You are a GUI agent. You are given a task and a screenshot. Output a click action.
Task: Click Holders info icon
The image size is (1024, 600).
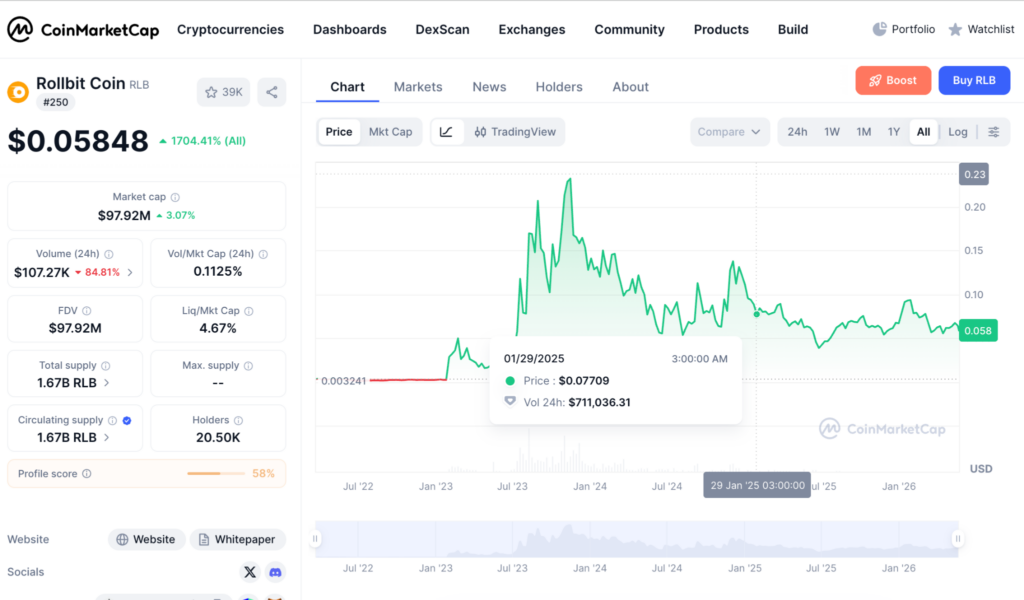[x=238, y=420]
